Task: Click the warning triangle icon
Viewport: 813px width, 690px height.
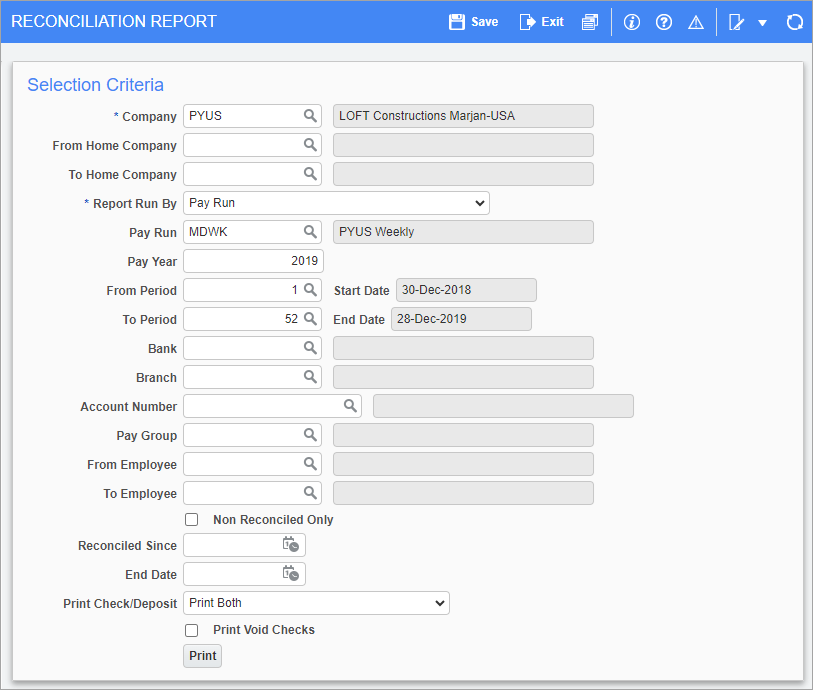Action: tap(696, 22)
